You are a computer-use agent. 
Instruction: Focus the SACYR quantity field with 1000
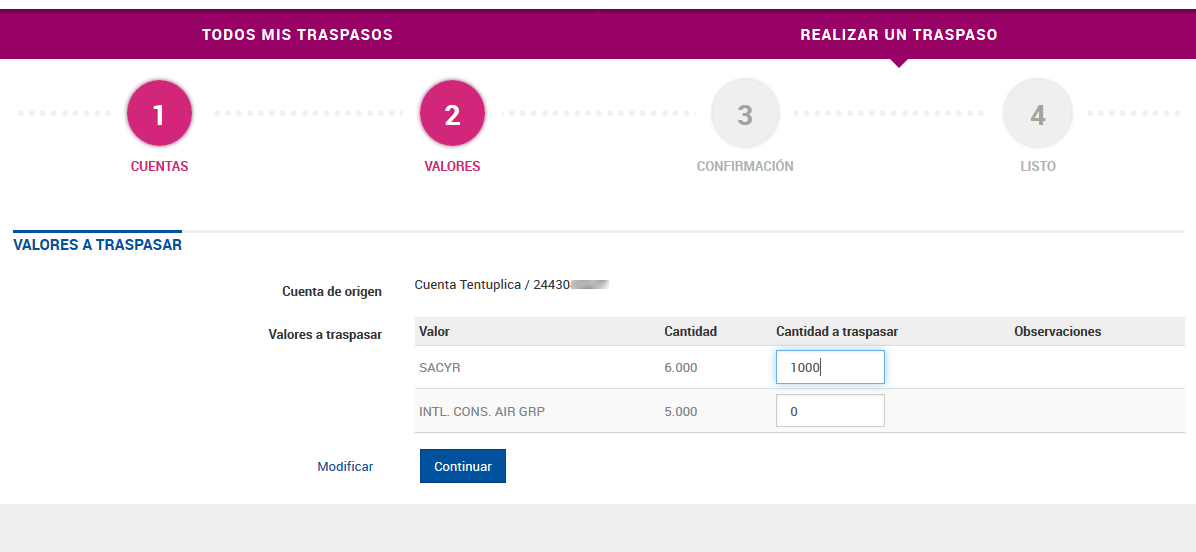point(830,367)
